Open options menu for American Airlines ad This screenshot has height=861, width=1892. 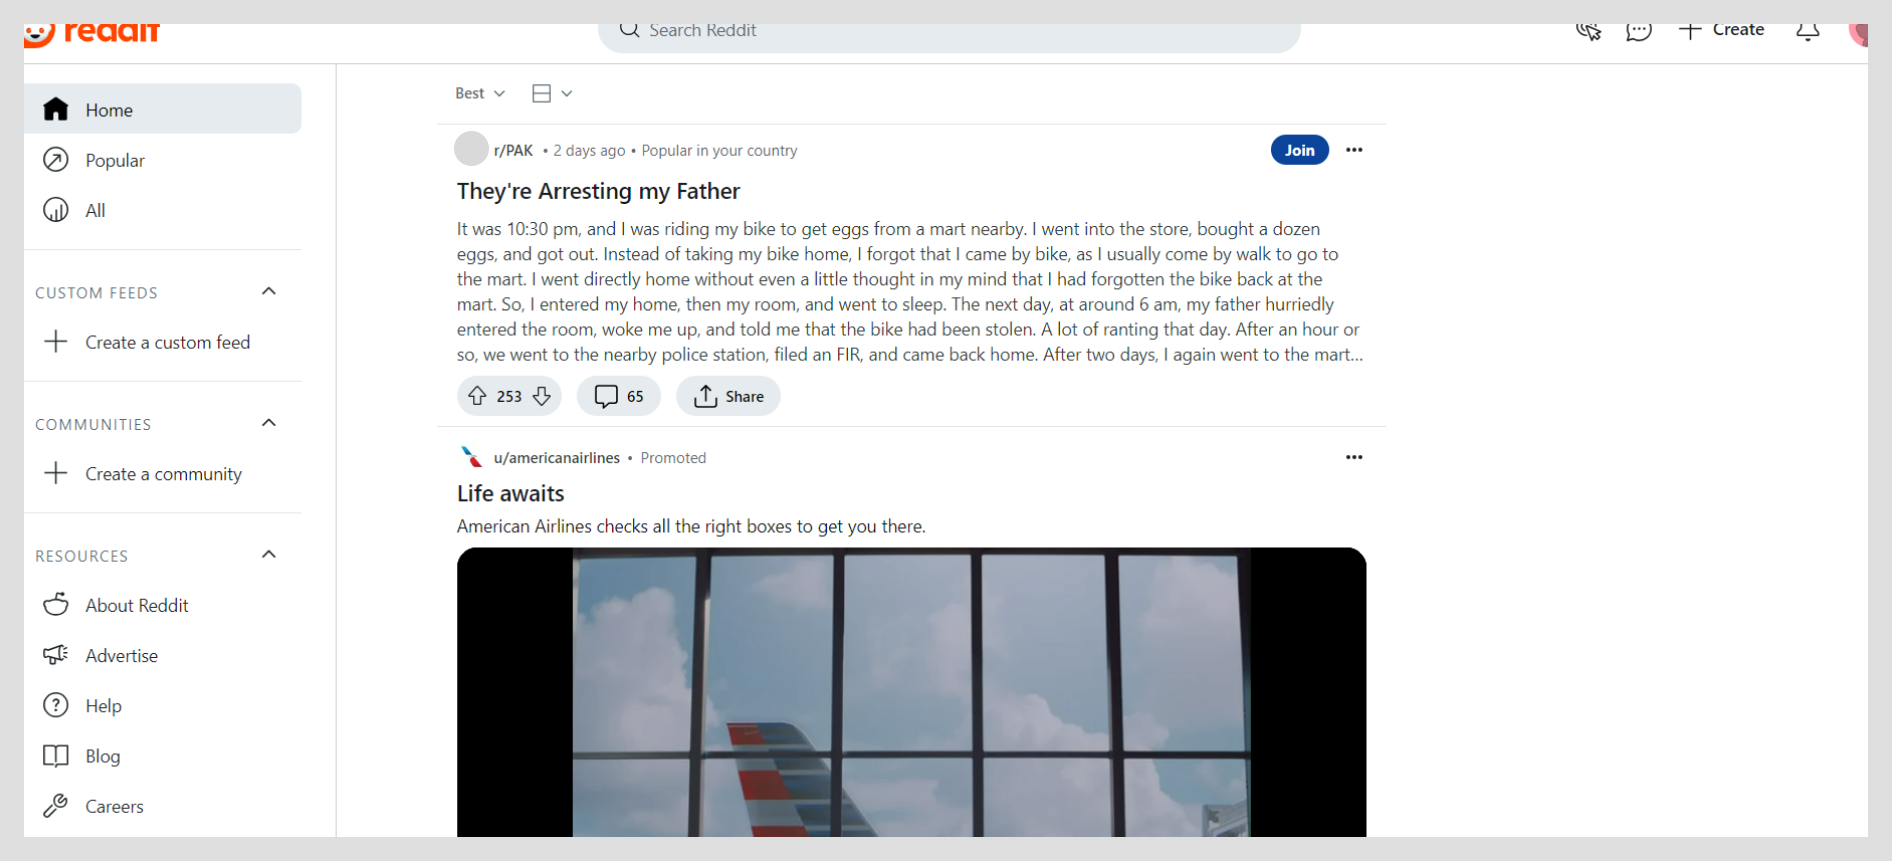click(x=1354, y=457)
